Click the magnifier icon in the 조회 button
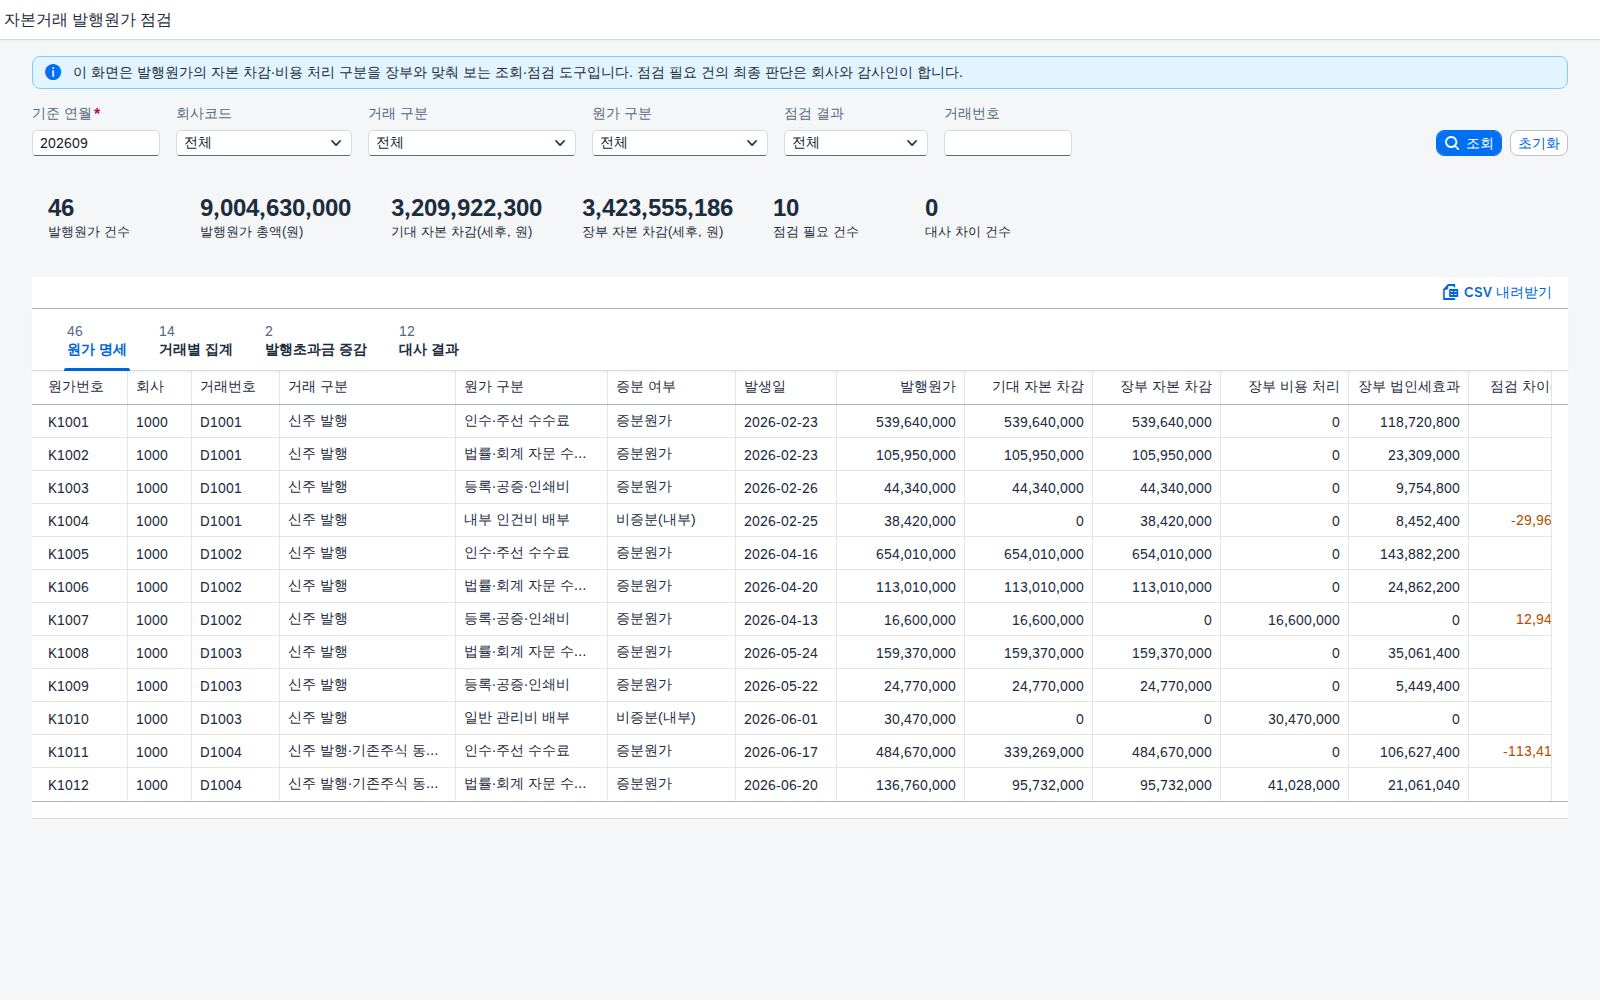 coord(1452,143)
